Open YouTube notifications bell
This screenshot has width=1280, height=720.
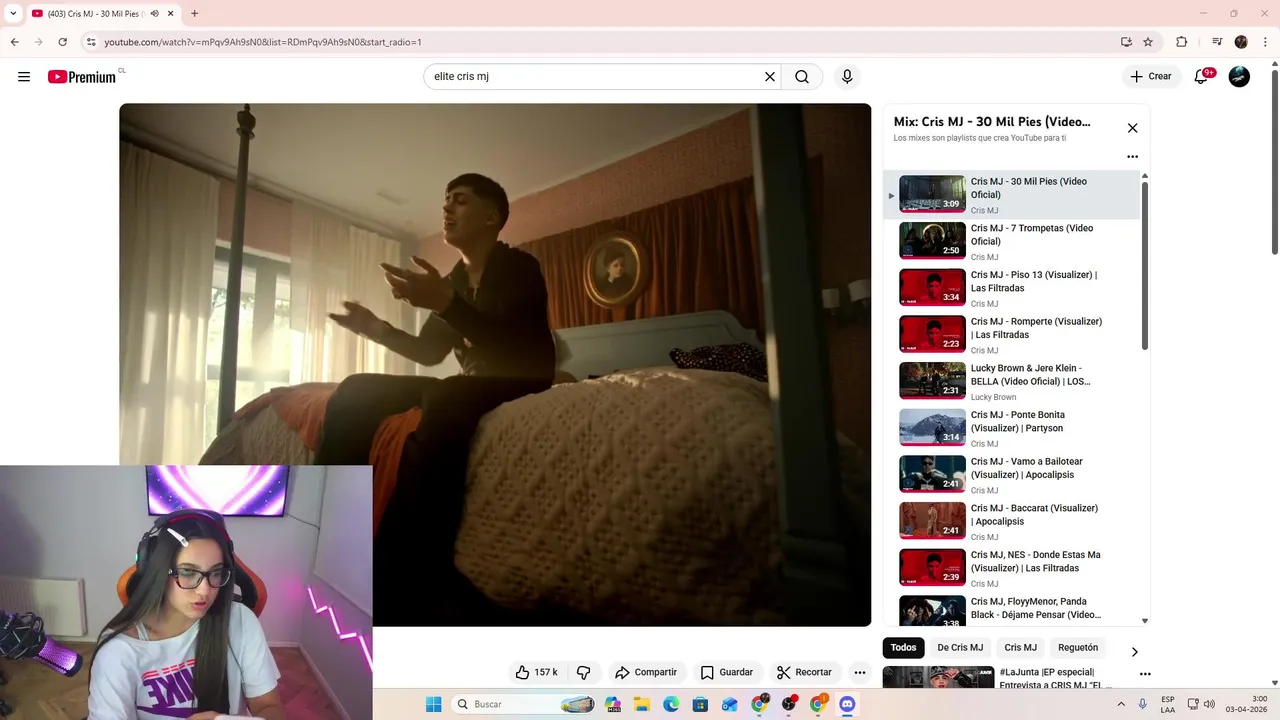[x=1201, y=77]
